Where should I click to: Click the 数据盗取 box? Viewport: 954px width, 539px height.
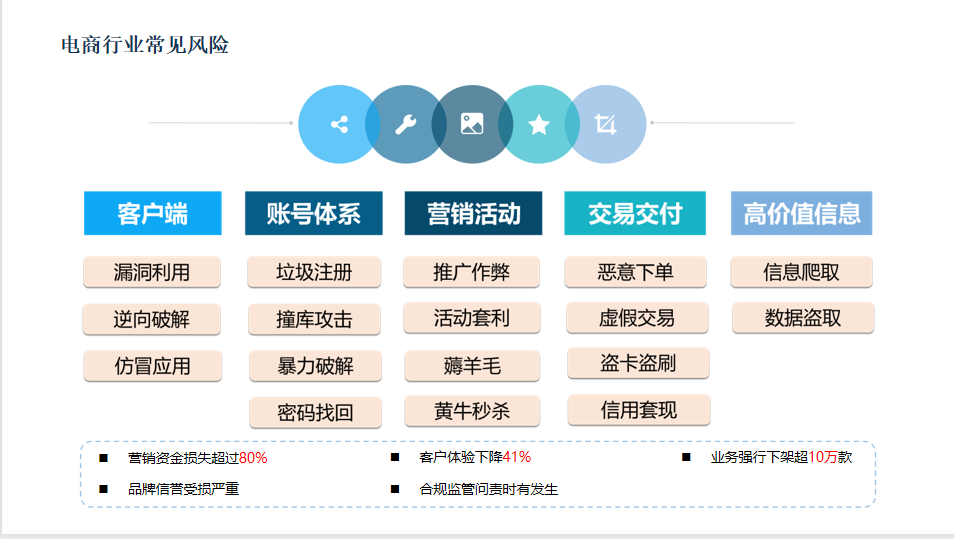[803, 318]
